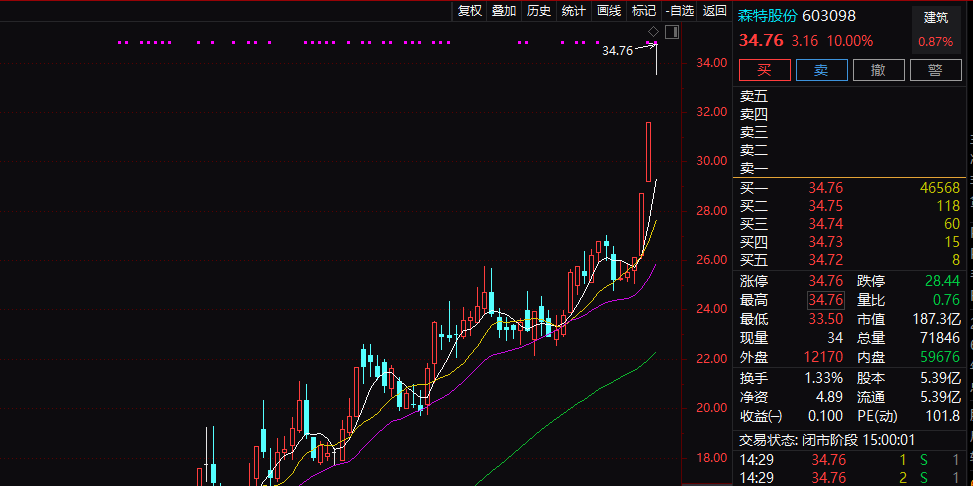The image size is (973, 486).
Task: Click the latest limit-up candle at 34.76
Action: 656,60
